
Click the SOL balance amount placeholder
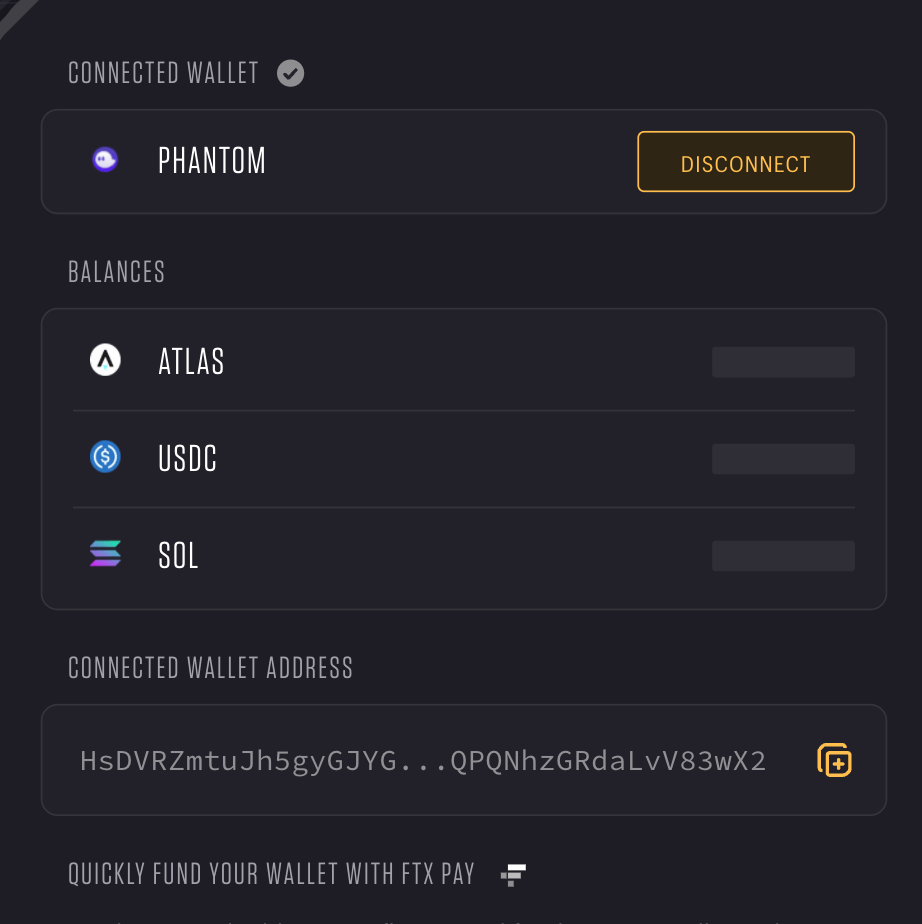[x=784, y=556]
